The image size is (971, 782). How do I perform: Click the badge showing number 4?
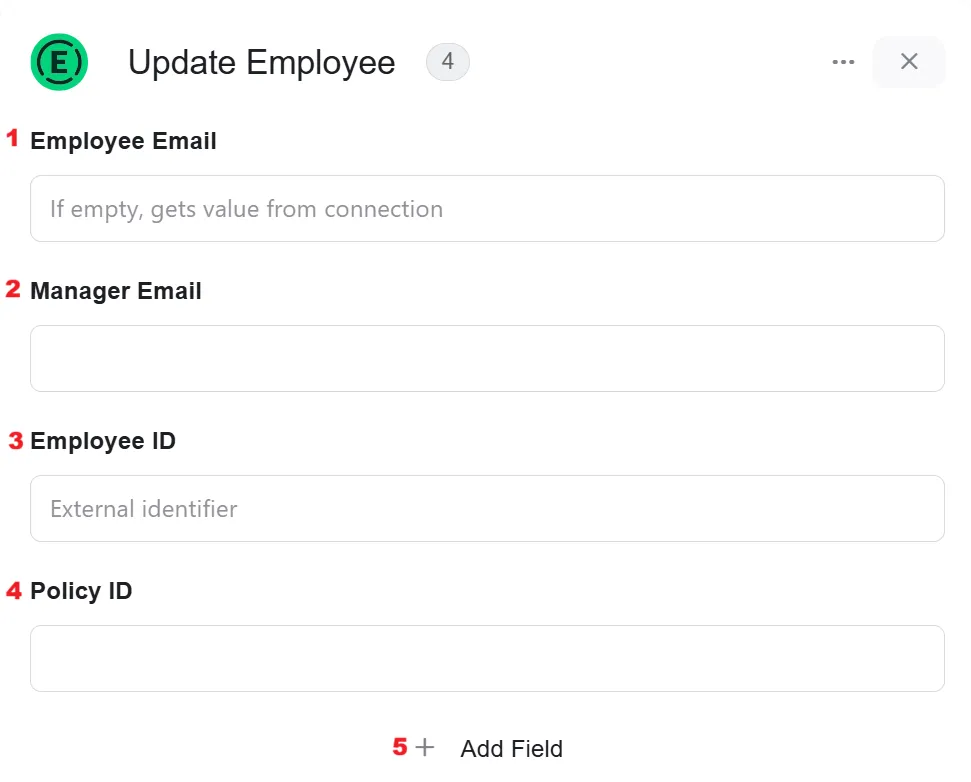[x=447, y=62]
